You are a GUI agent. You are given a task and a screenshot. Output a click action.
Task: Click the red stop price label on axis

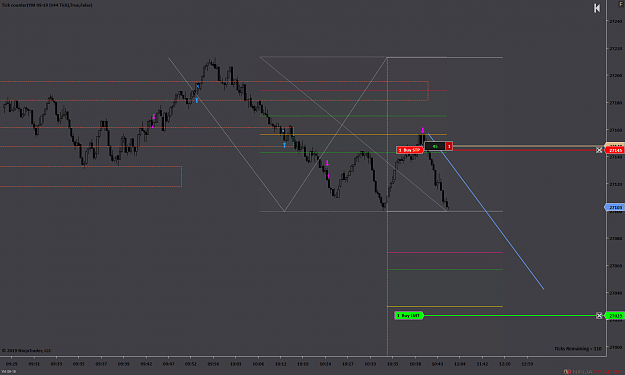point(615,150)
